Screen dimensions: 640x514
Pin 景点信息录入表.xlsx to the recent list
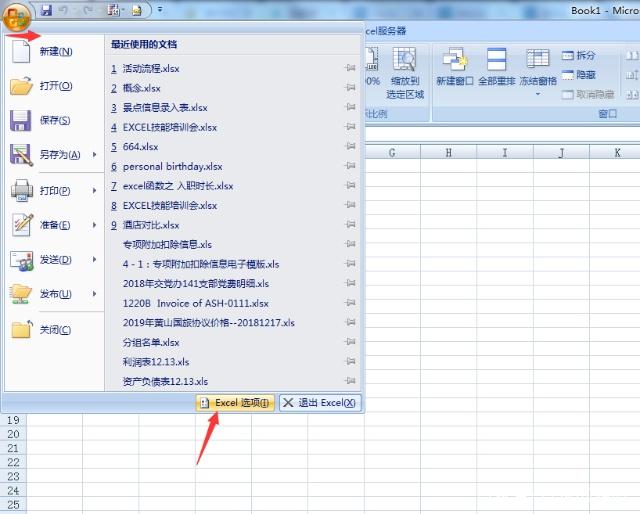(x=350, y=107)
